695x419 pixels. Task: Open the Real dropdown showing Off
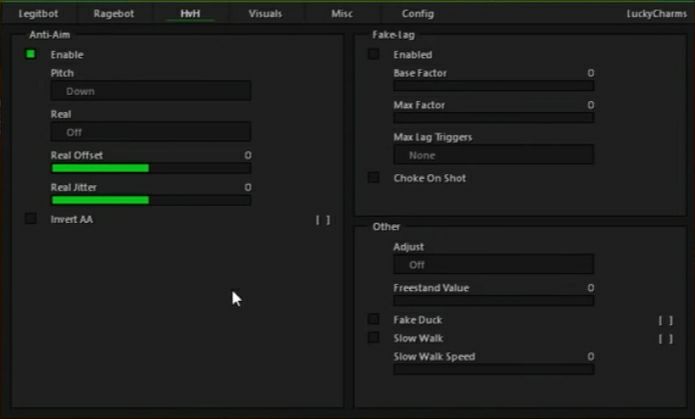coord(151,132)
